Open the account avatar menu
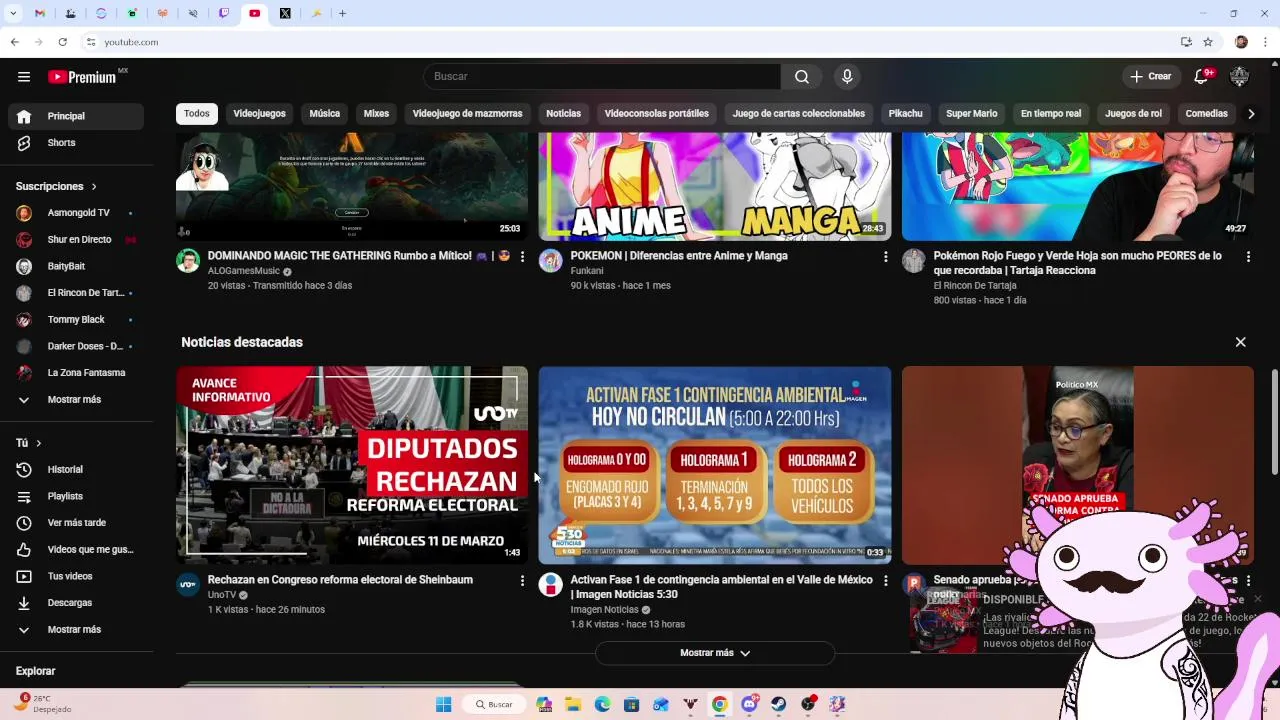 [1240, 77]
